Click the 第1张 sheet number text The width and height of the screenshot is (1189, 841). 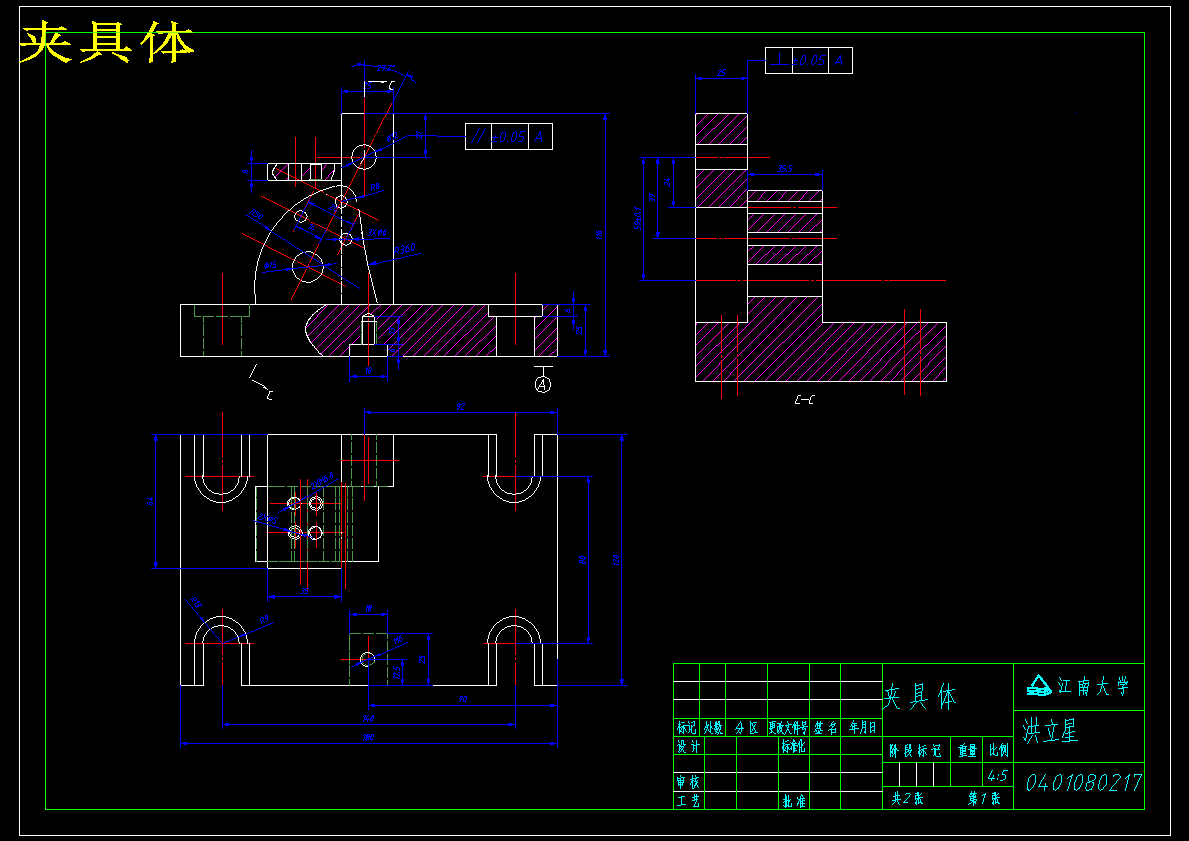pos(984,799)
